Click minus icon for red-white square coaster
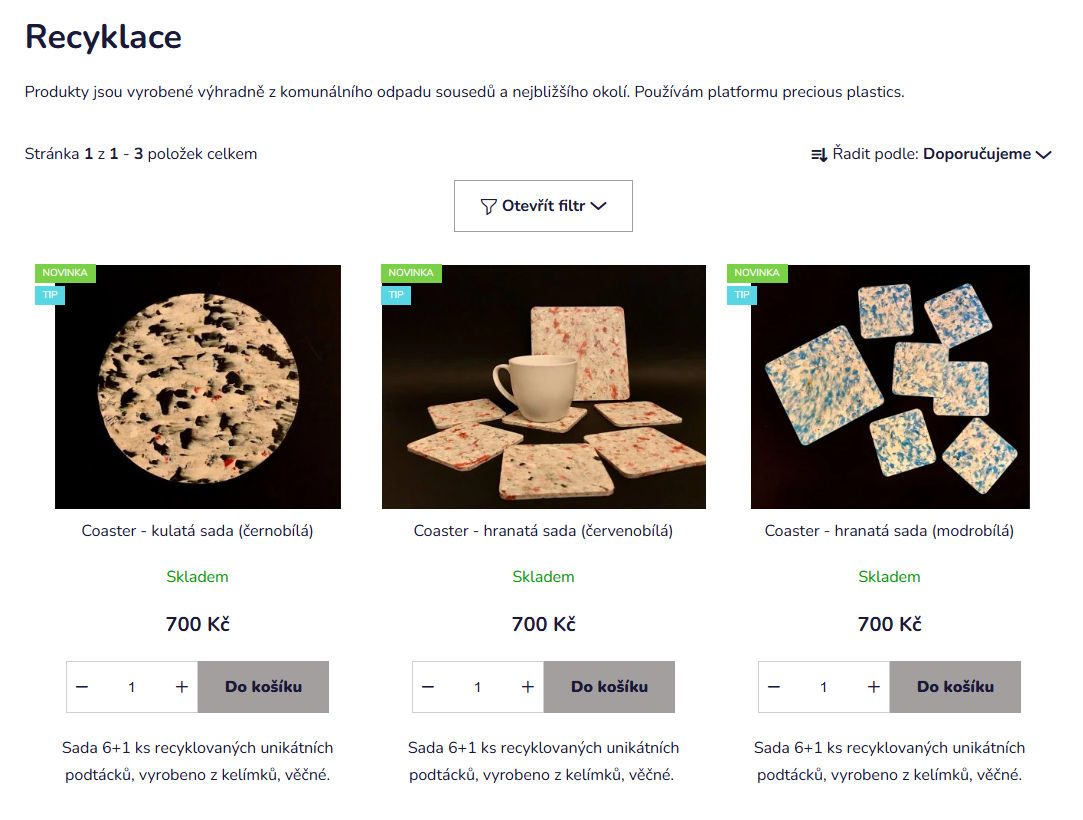Image resolution: width=1083 pixels, height=820 pixels. pyautogui.click(x=429, y=687)
